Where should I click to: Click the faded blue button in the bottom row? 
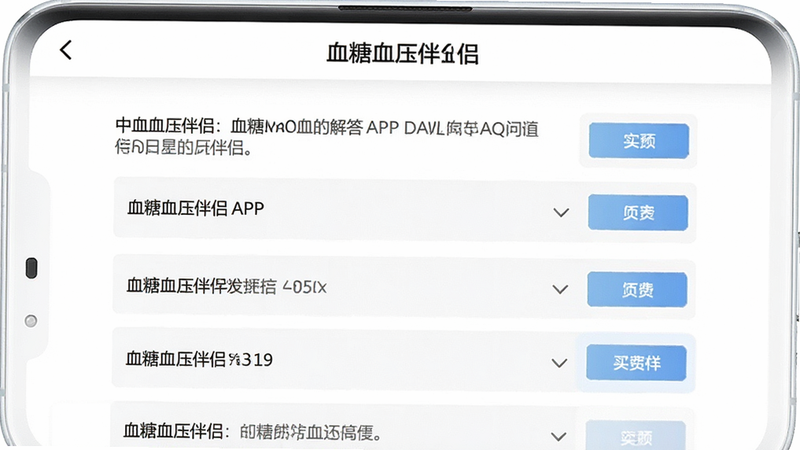(636, 435)
